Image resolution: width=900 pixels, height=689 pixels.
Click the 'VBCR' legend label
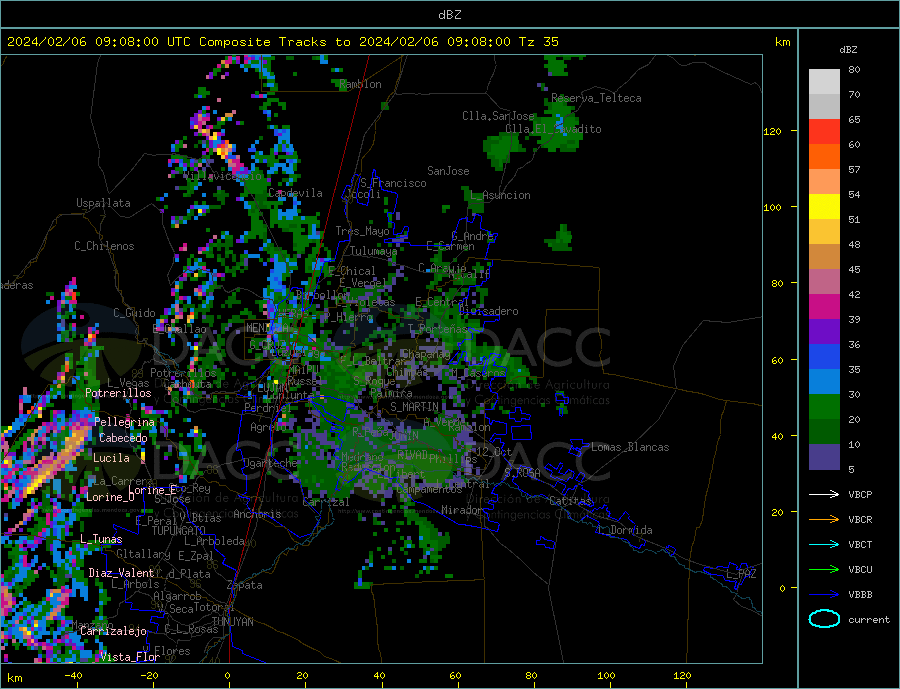click(860, 520)
